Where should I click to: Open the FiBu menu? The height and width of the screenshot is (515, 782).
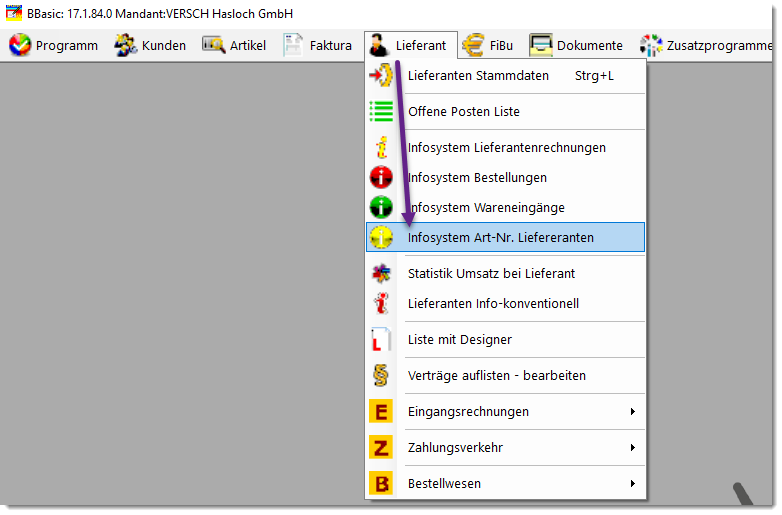(501, 45)
